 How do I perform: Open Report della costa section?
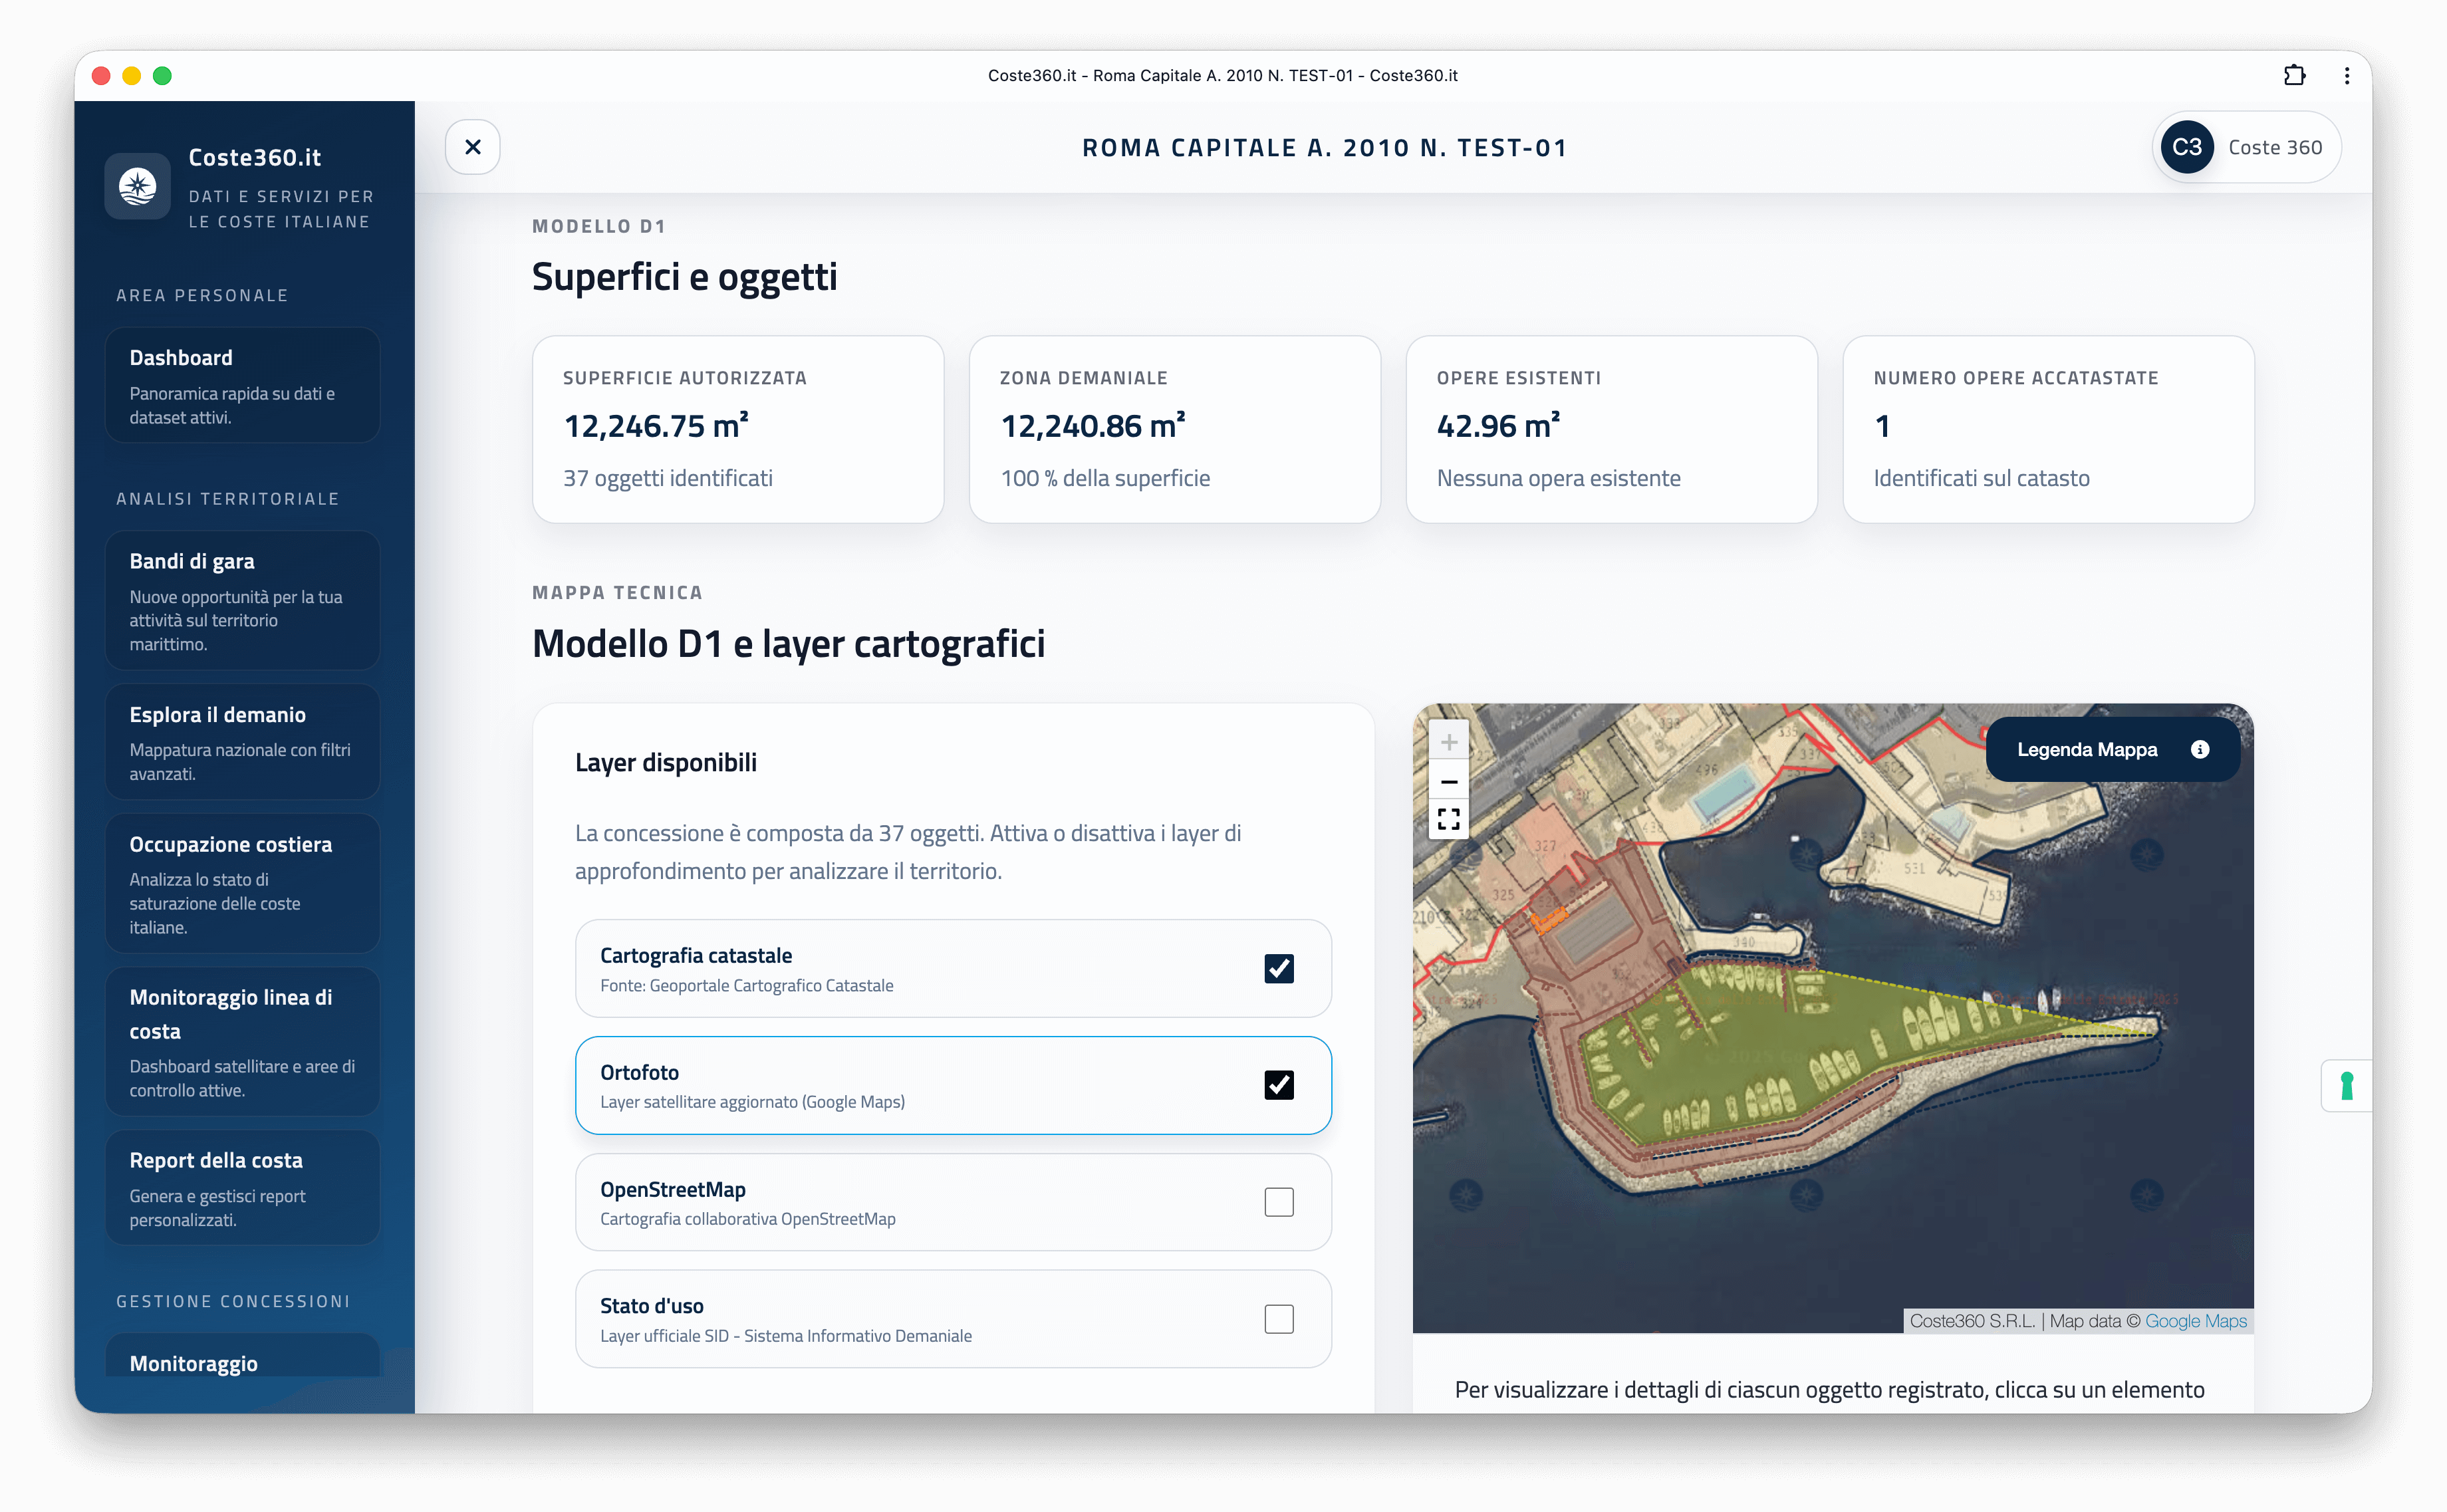click(x=242, y=1187)
